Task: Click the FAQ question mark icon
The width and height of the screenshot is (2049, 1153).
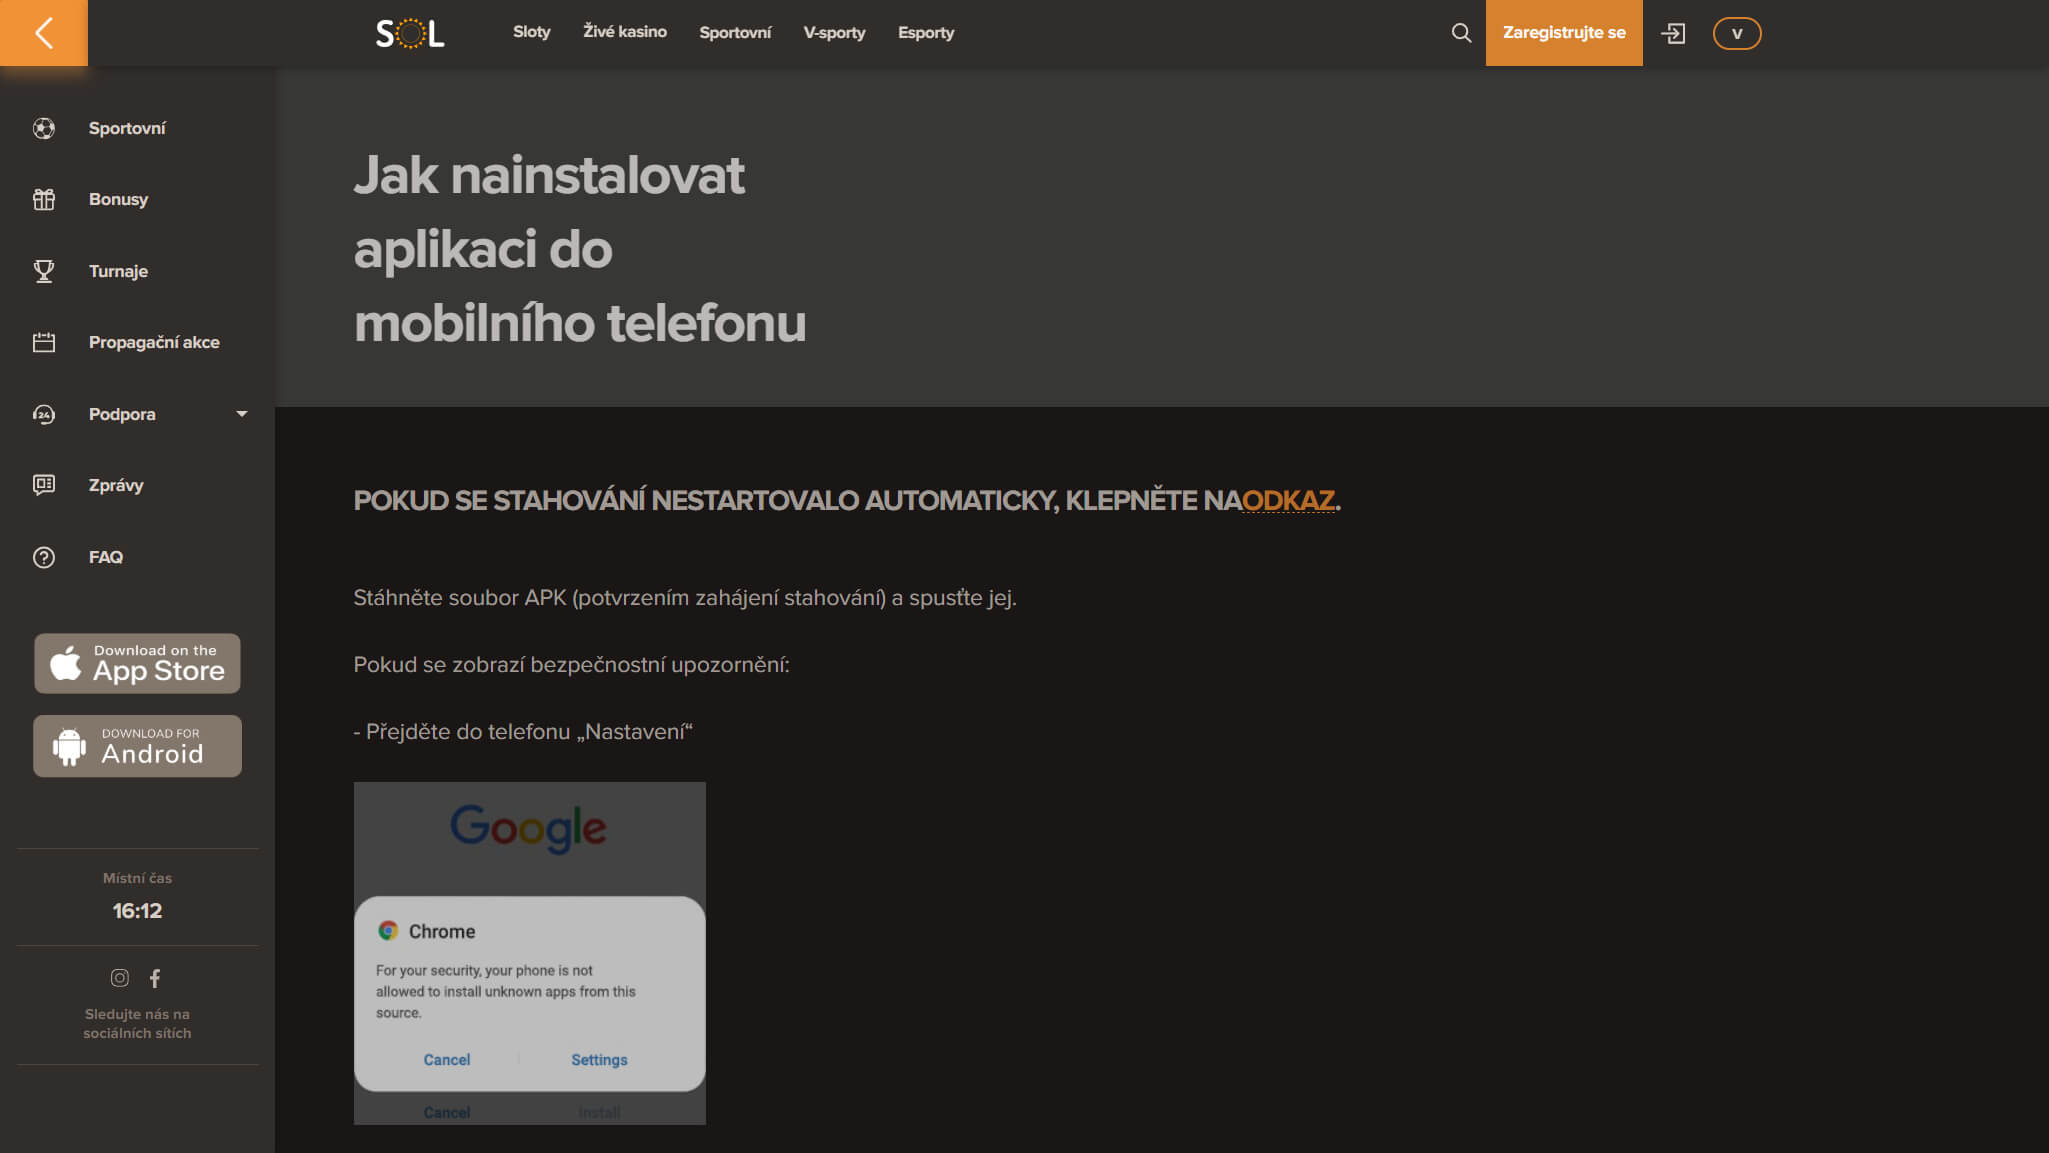Action: [44, 557]
